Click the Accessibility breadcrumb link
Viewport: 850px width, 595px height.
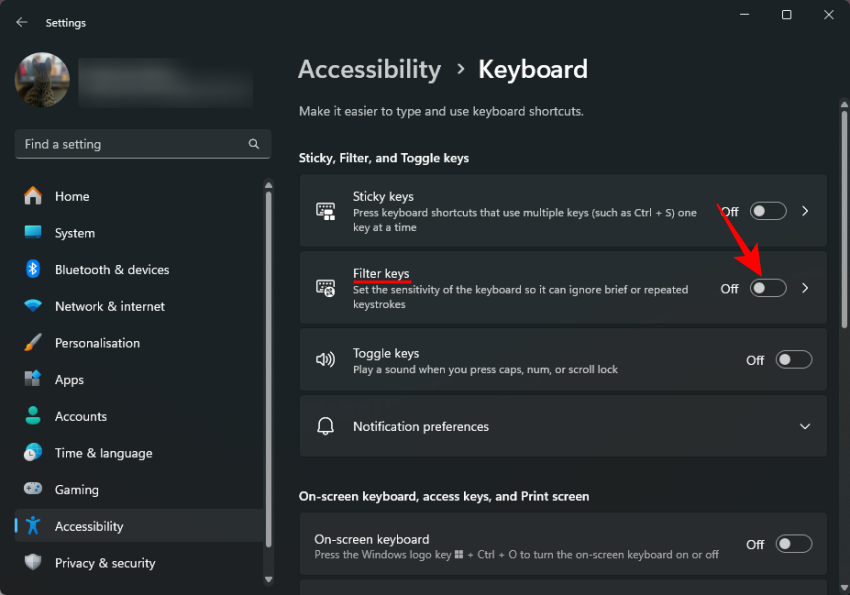coord(369,69)
